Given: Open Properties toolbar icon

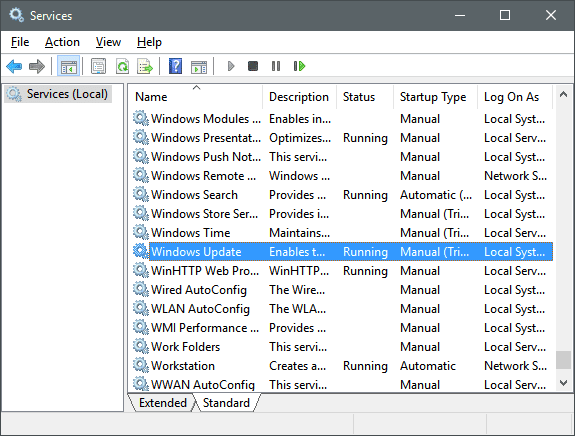Looking at the screenshot, I should click(98, 66).
